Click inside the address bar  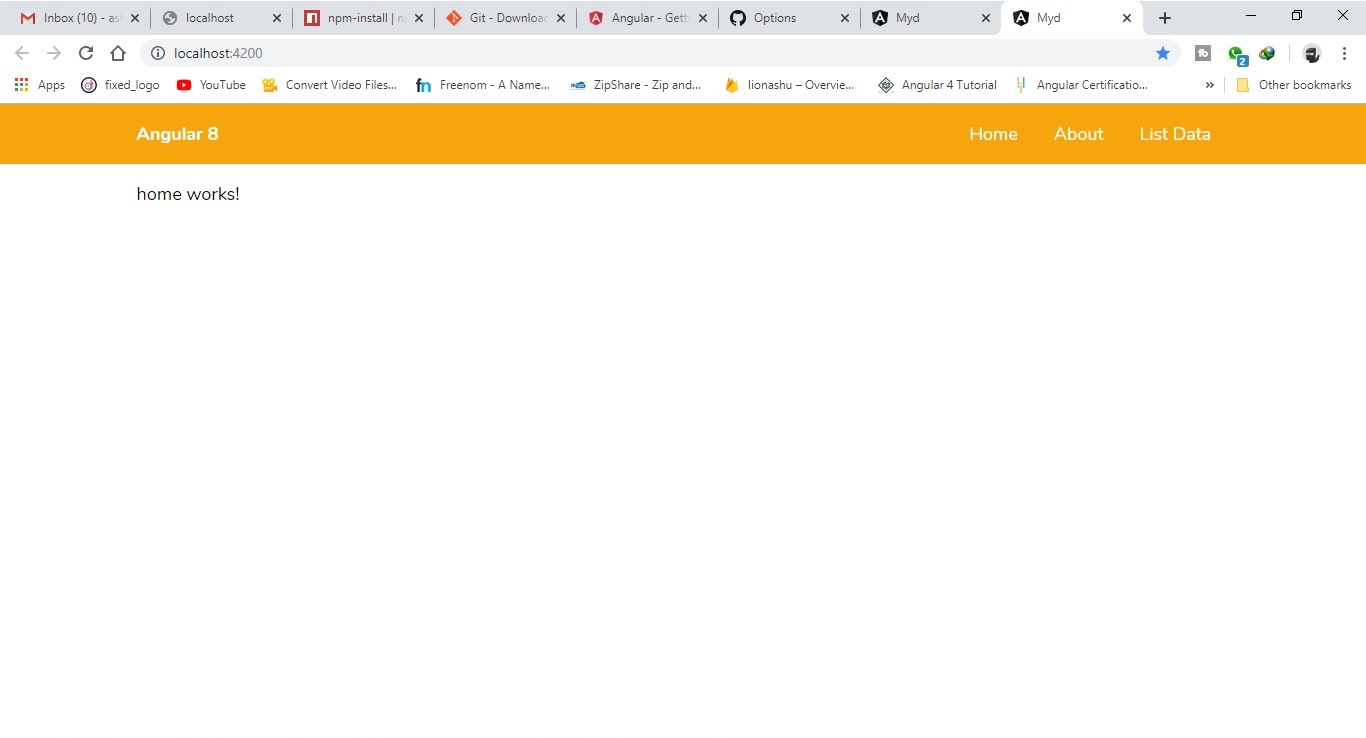(x=400, y=53)
